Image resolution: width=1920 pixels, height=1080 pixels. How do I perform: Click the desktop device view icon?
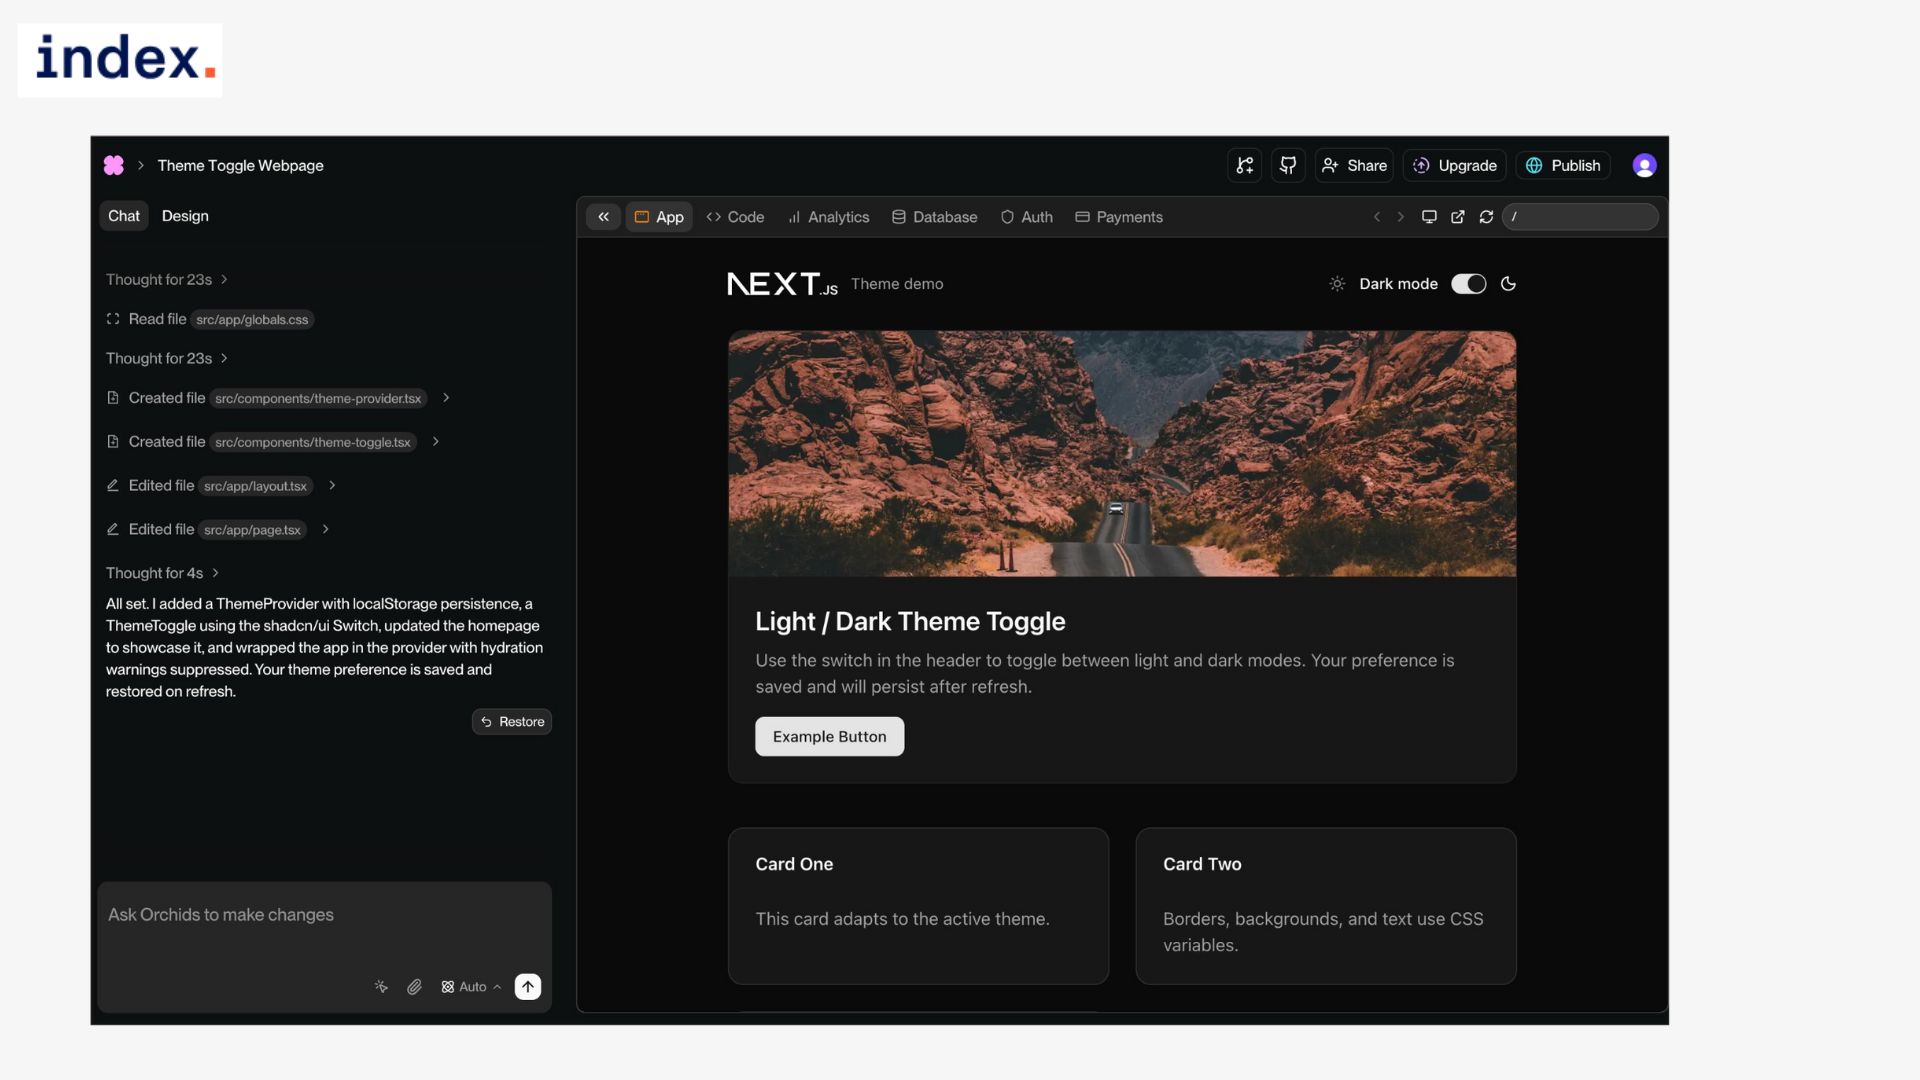pos(1429,217)
